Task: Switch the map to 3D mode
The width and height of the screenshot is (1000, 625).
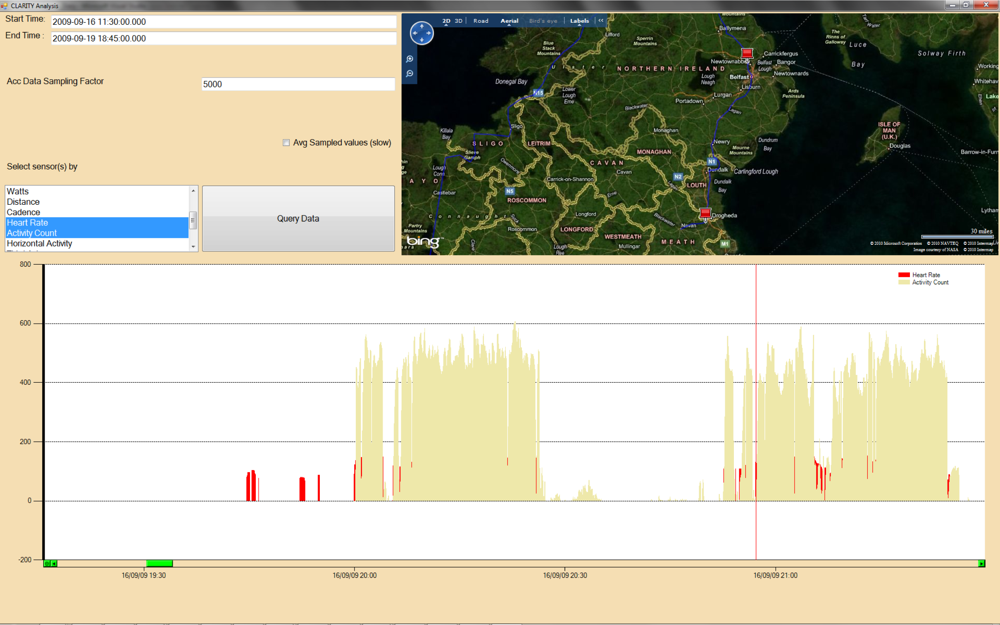Action: (459, 21)
